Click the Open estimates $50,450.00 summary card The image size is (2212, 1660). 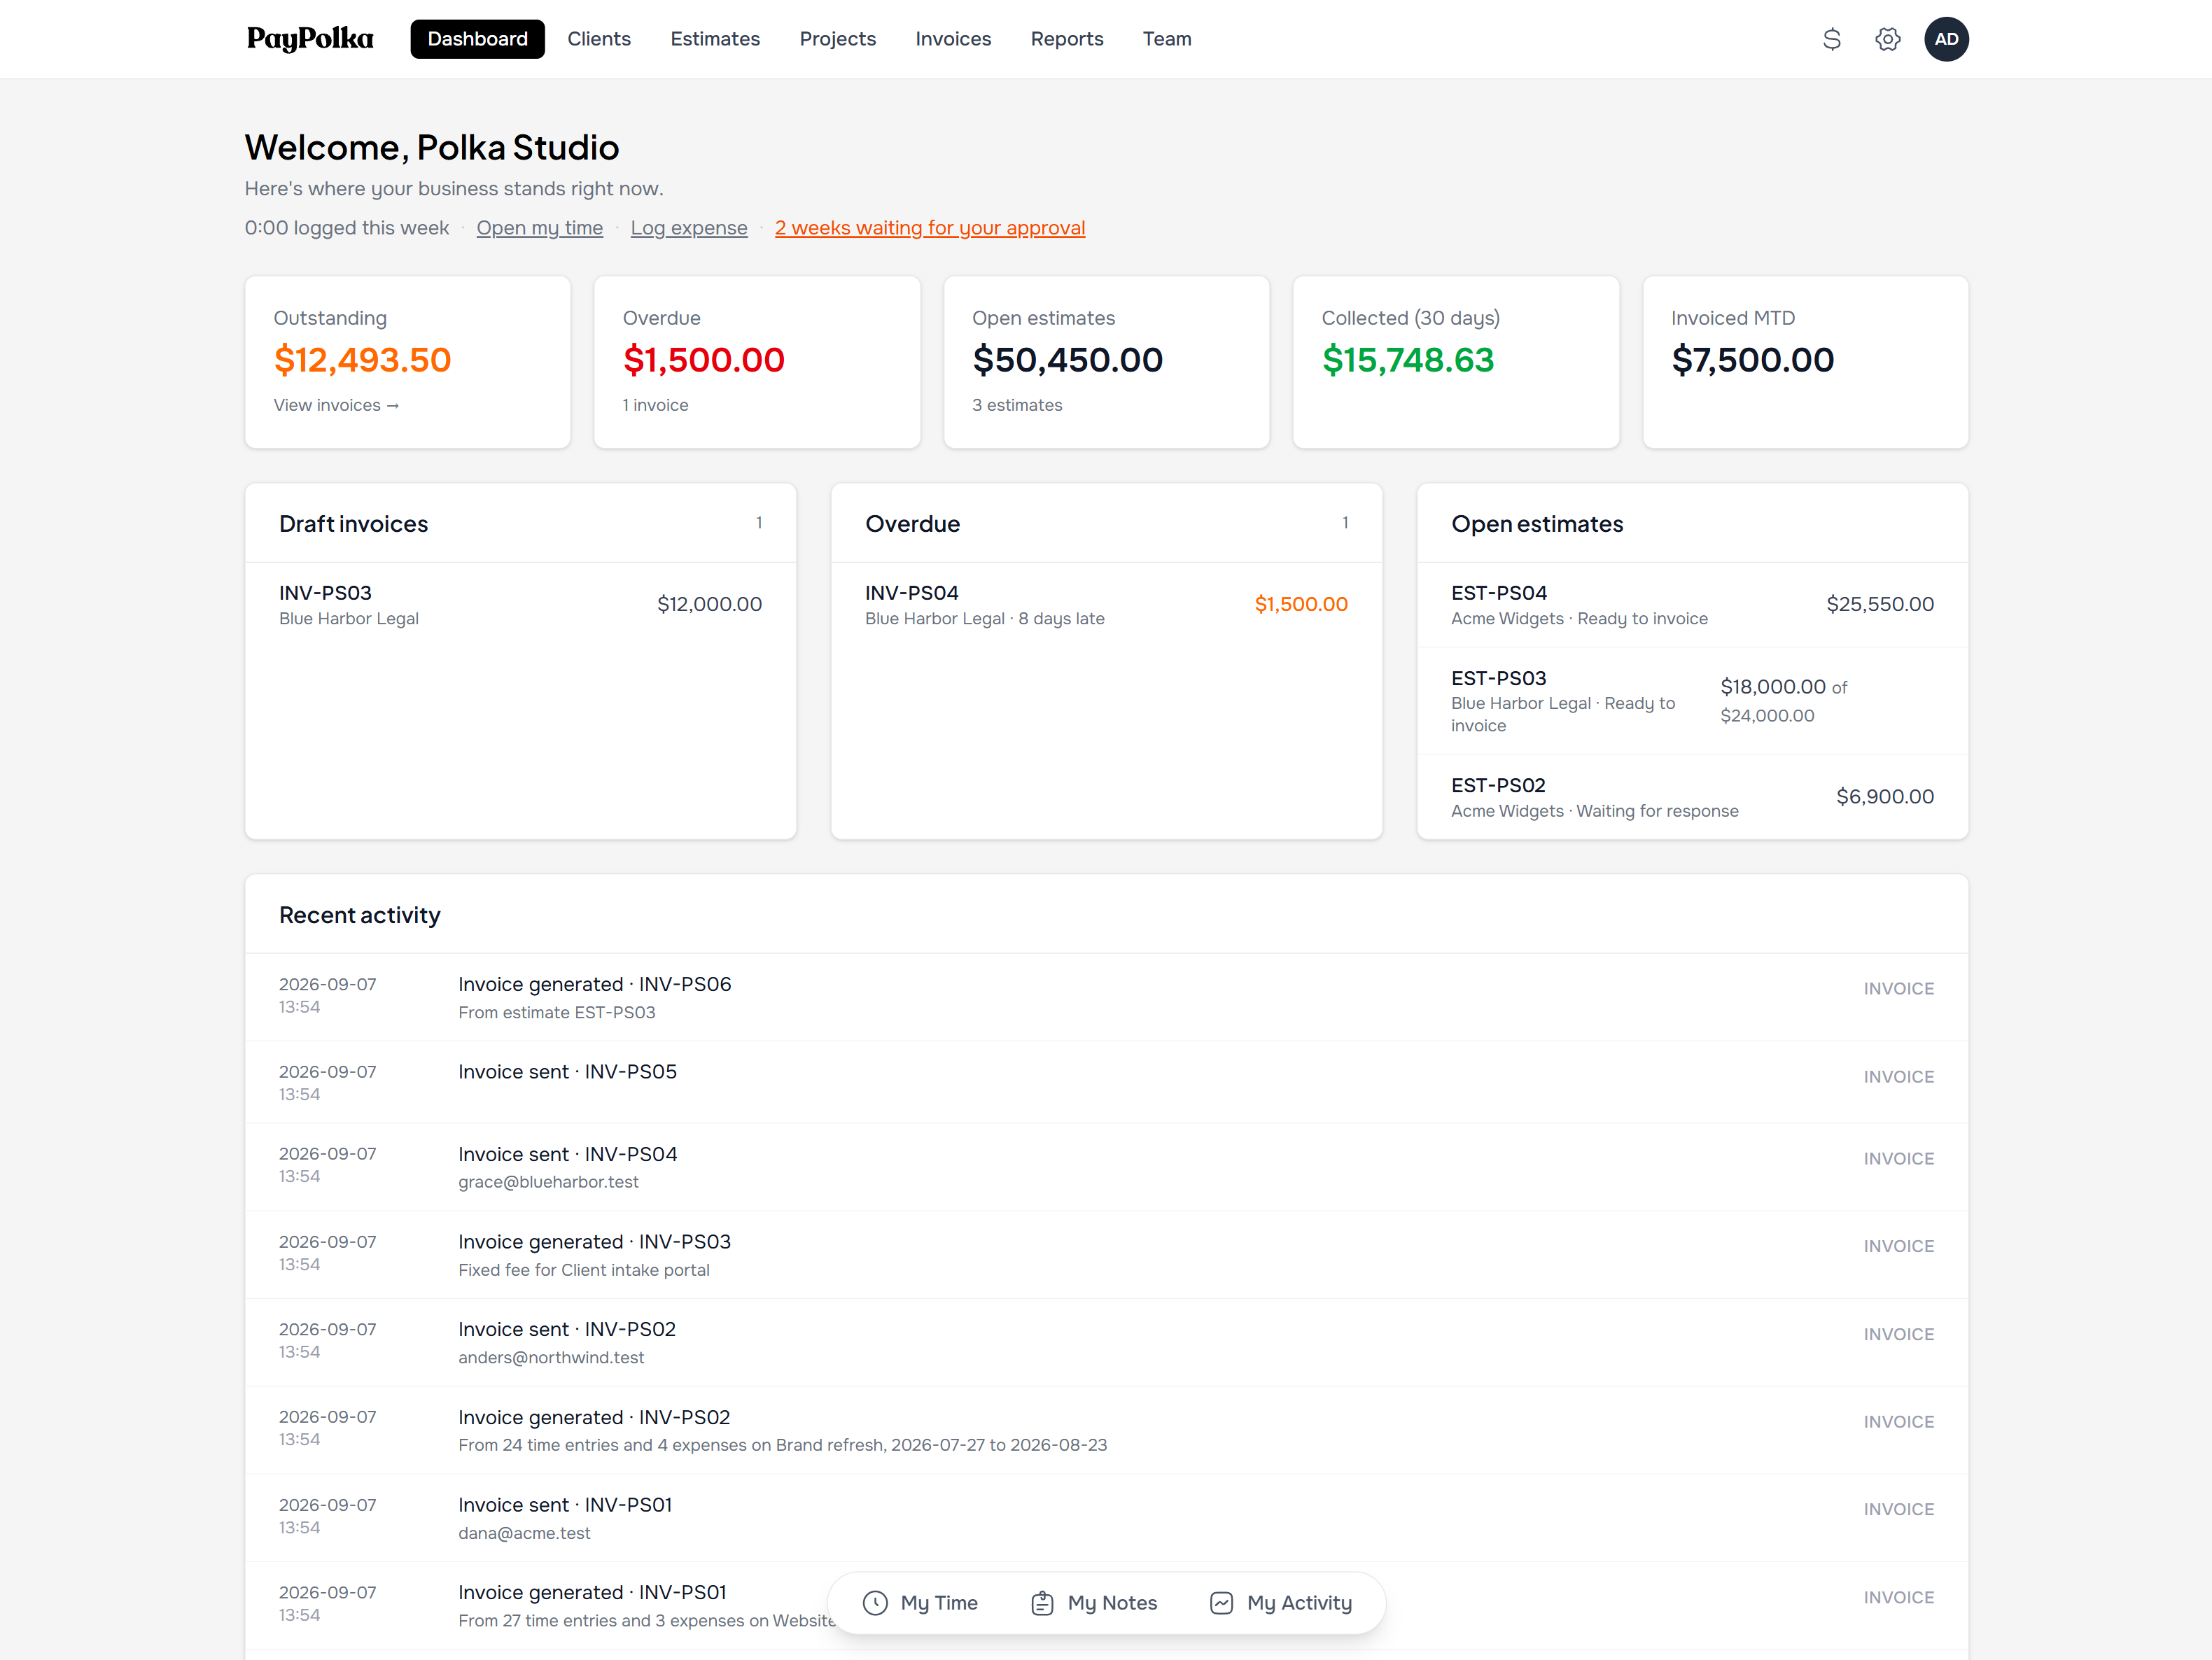1106,362
